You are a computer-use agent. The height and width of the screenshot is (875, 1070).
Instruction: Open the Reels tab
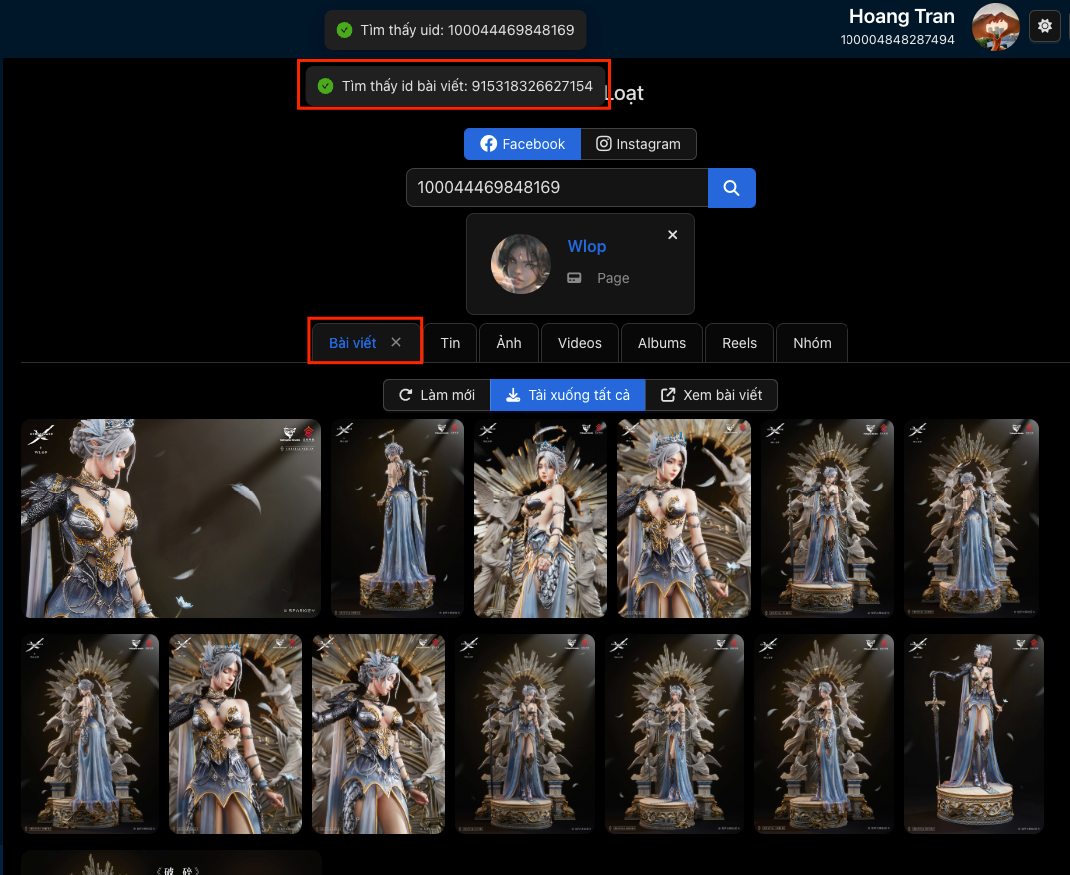click(x=739, y=343)
